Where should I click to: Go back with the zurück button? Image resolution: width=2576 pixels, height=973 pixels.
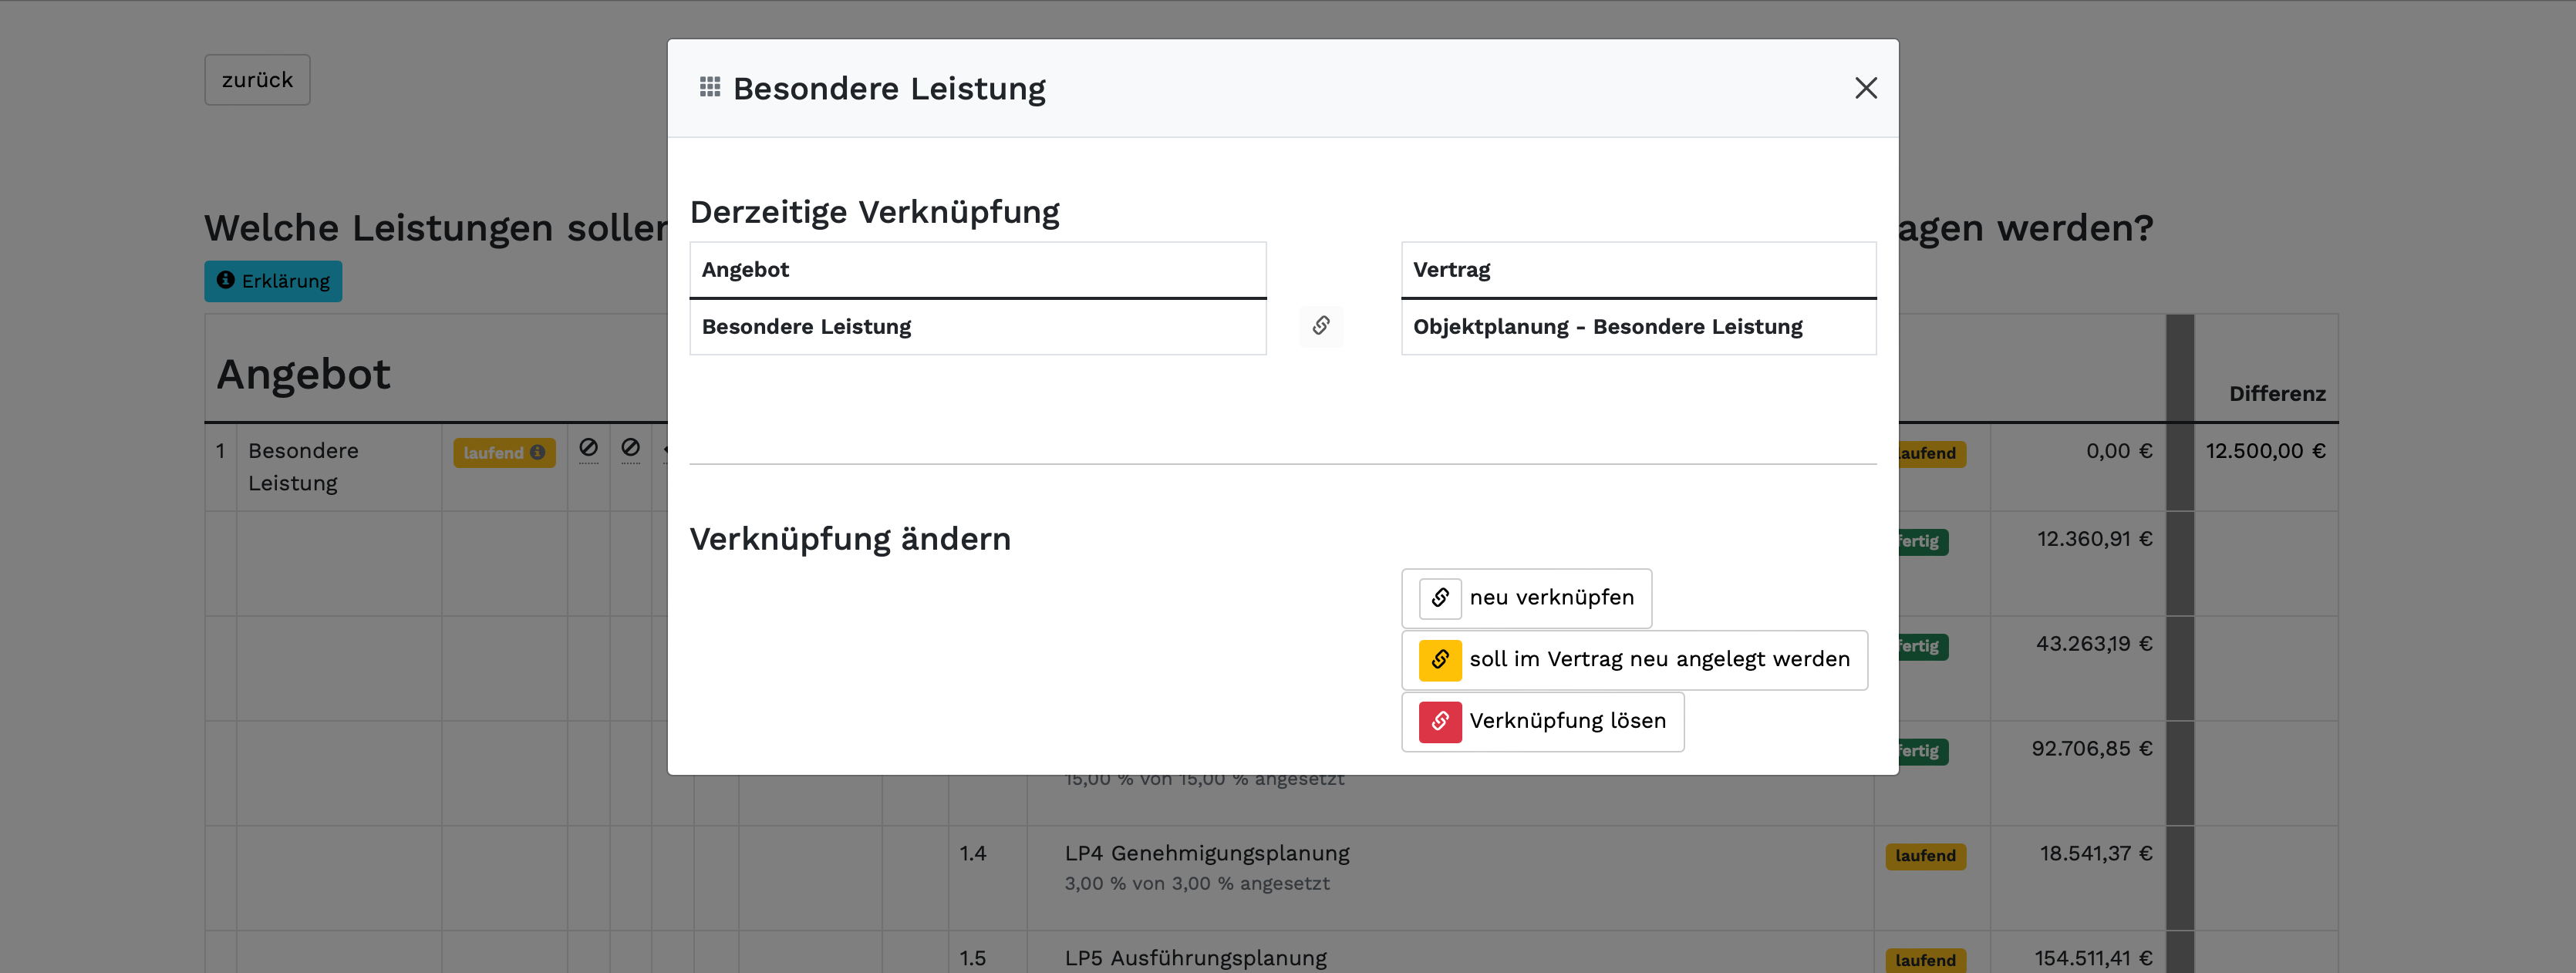(x=257, y=80)
